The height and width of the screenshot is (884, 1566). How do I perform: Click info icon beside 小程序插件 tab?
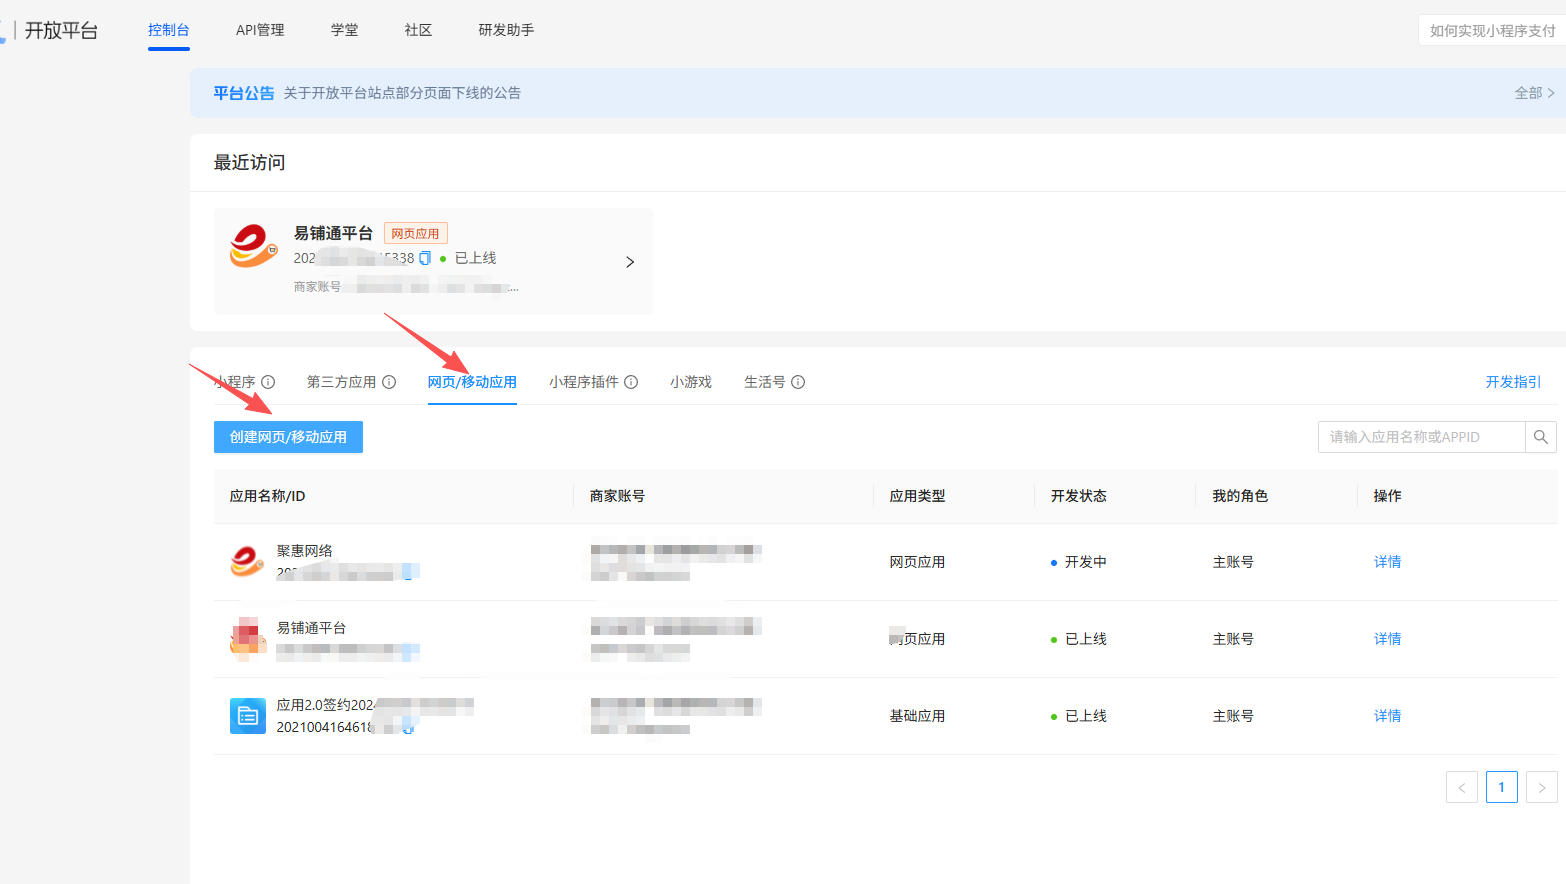click(x=631, y=382)
